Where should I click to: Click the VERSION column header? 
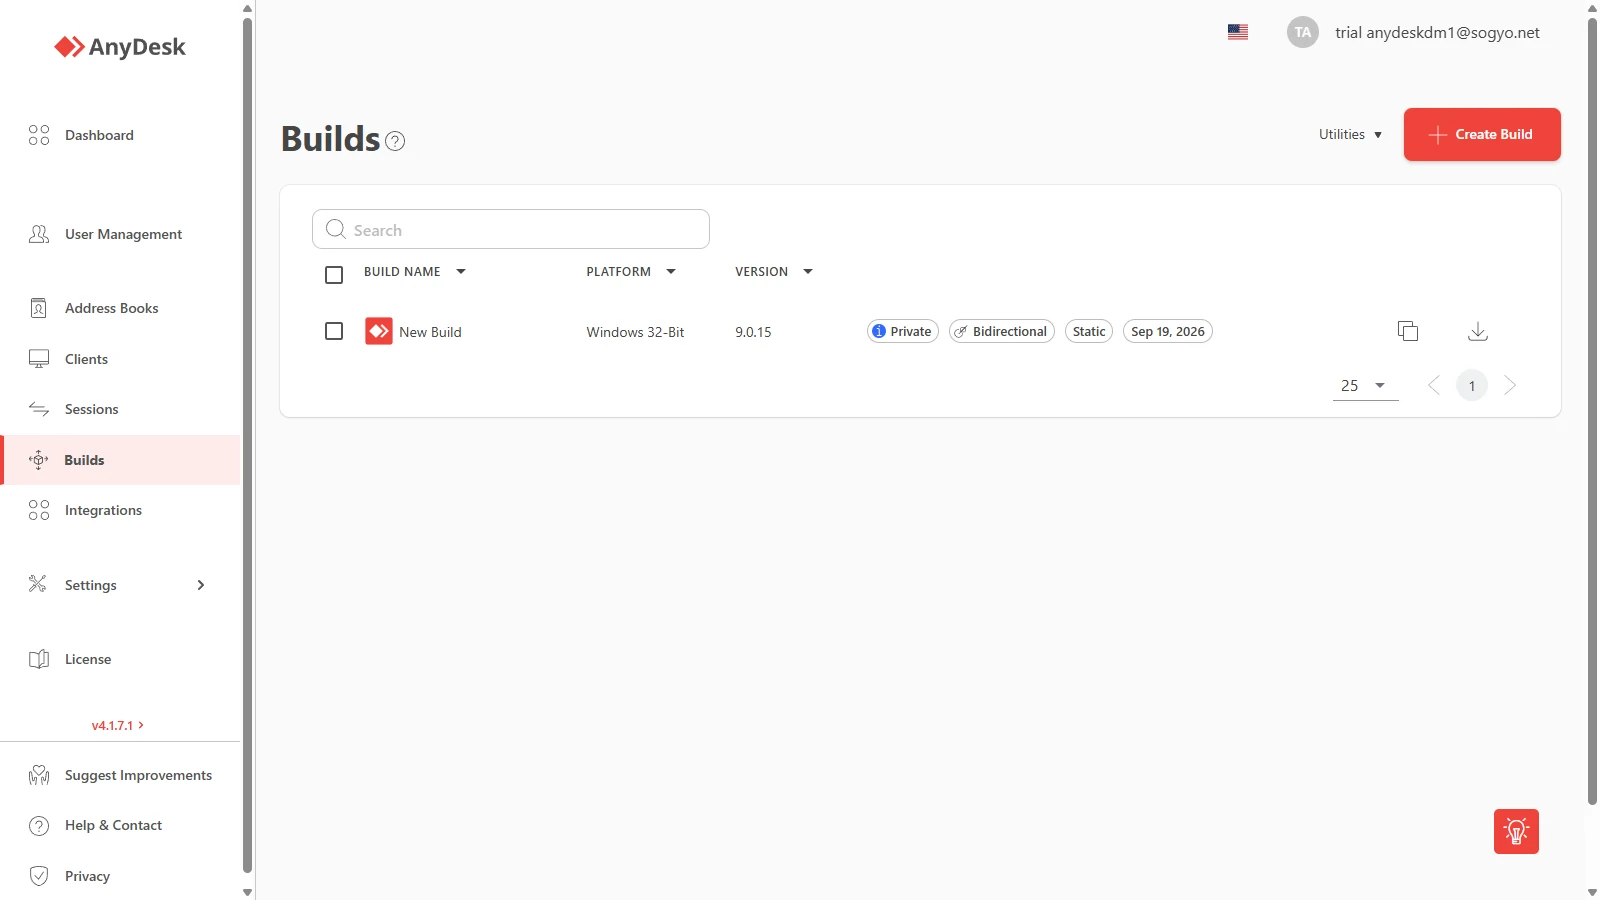[x=761, y=271]
